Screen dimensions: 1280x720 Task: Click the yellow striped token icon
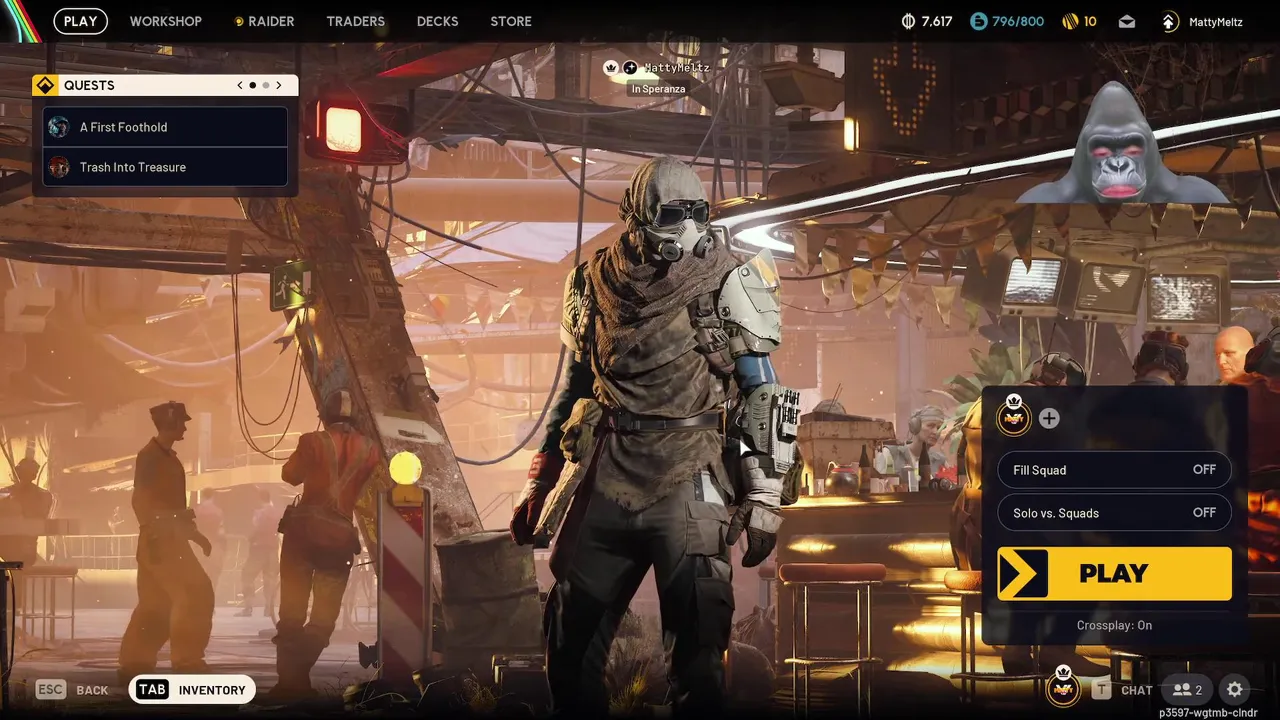pyautogui.click(x=1069, y=21)
